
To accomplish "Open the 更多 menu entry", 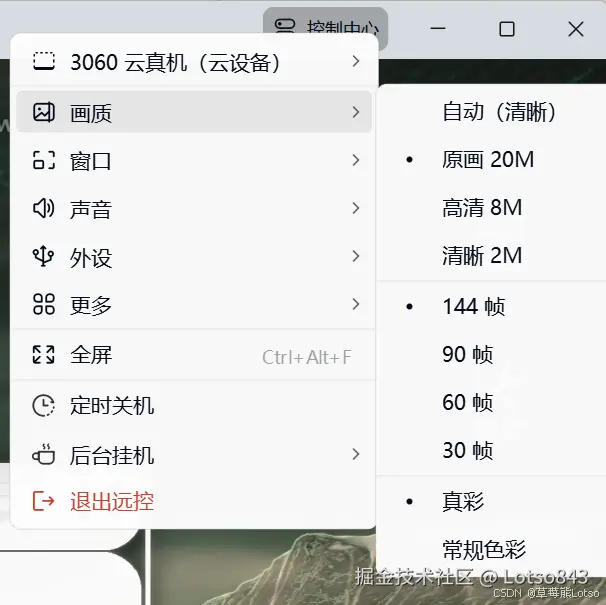I will pyautogui.click(x=194, y=304).
